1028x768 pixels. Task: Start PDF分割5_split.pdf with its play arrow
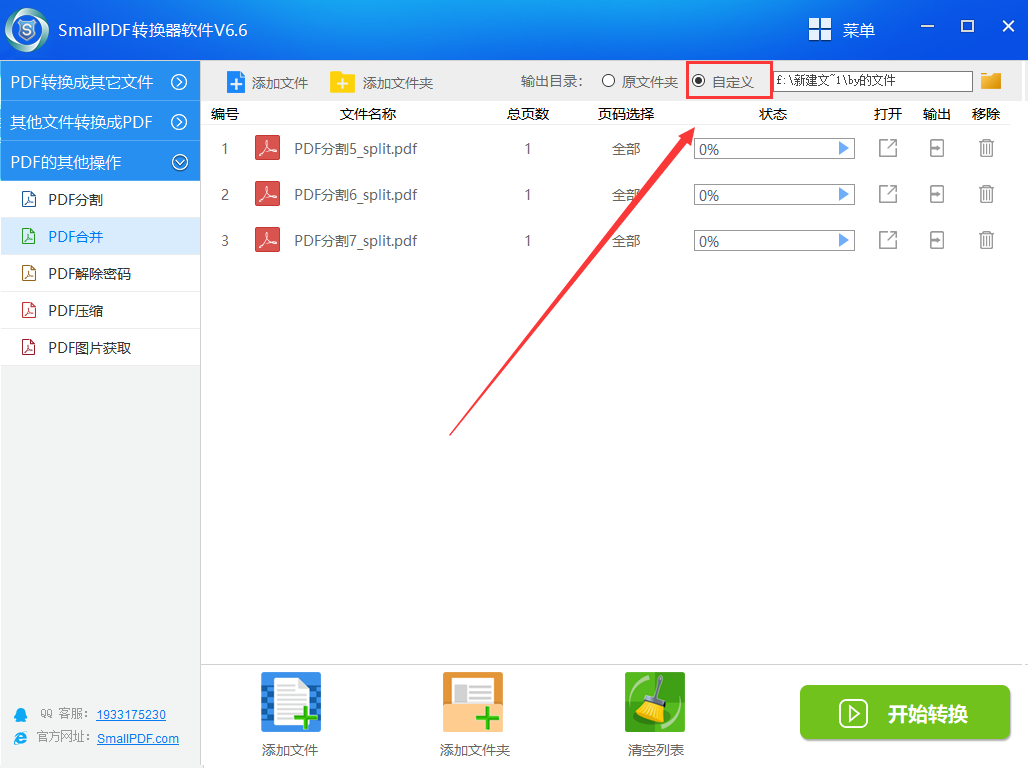pyautogui.click(x=844, y=149)
